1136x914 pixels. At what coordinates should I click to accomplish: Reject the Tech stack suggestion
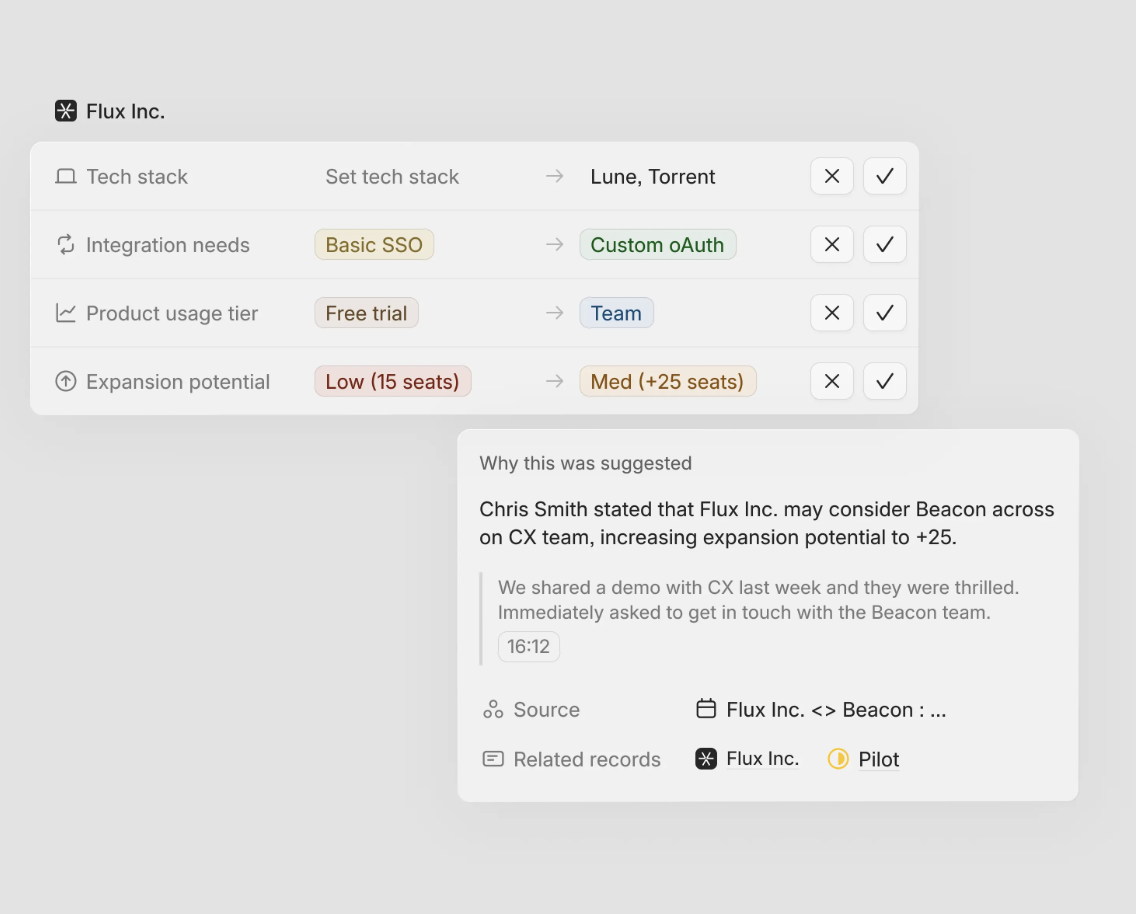coord(832,177)
